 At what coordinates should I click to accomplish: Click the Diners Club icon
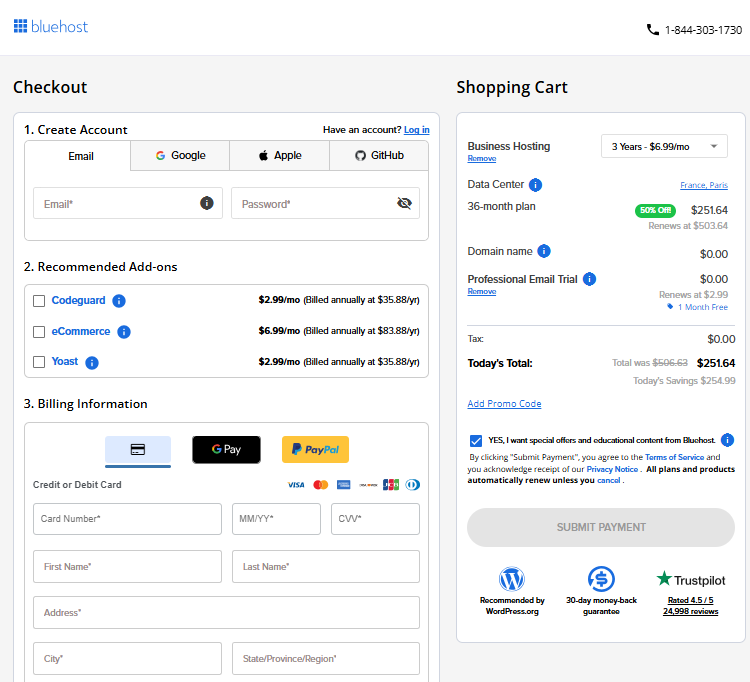click(412, 485)
